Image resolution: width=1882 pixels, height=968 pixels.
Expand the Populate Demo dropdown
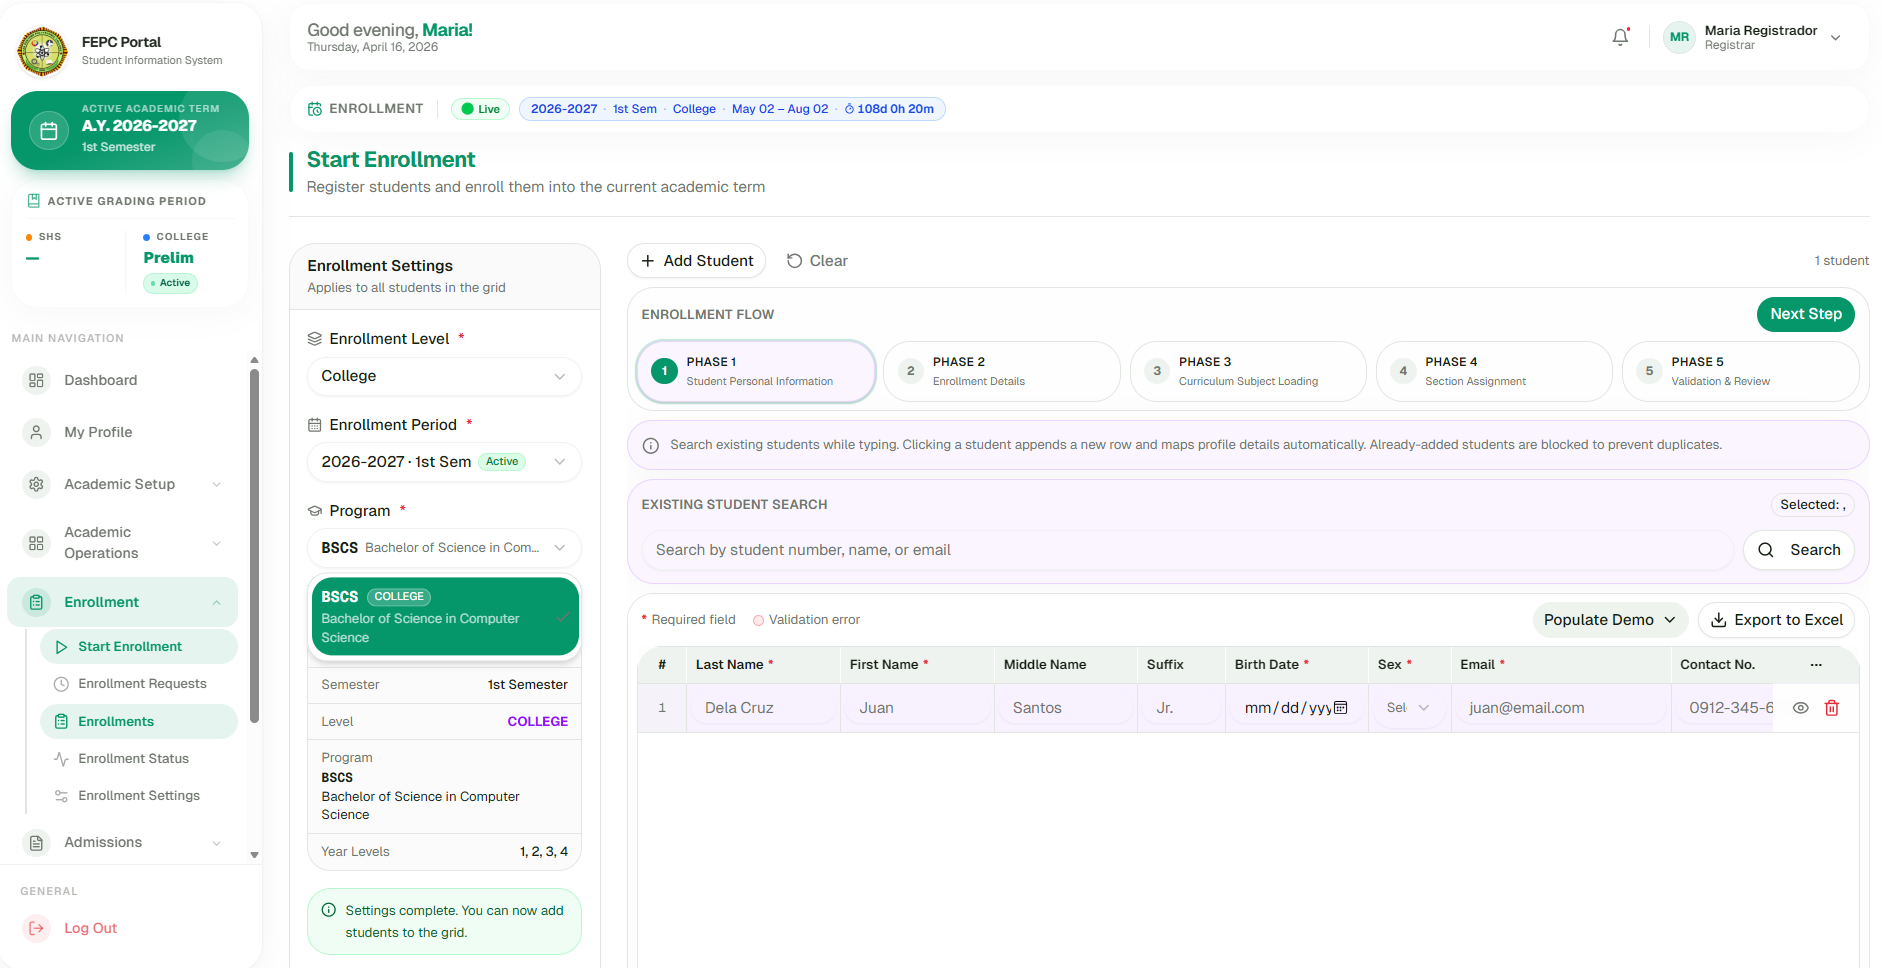coord(1609,620)
